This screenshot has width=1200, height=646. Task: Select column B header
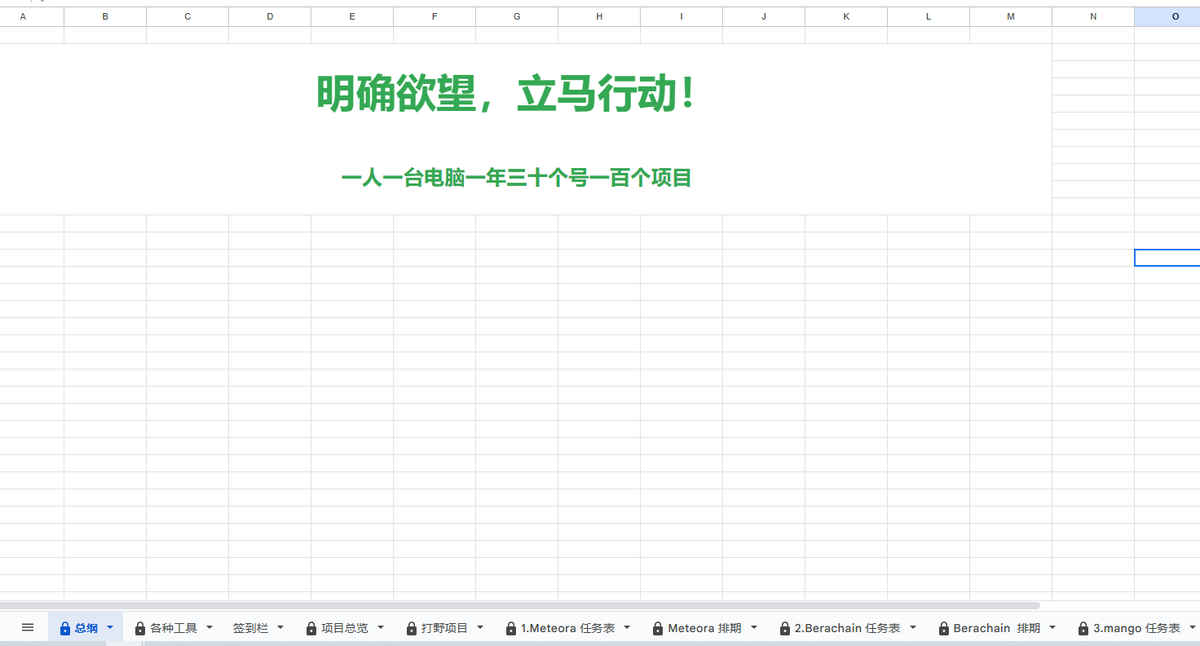click(105, 17)
